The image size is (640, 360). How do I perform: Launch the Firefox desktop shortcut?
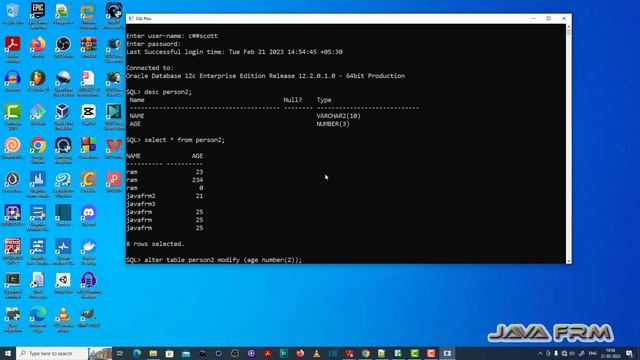tap(38, 46)
